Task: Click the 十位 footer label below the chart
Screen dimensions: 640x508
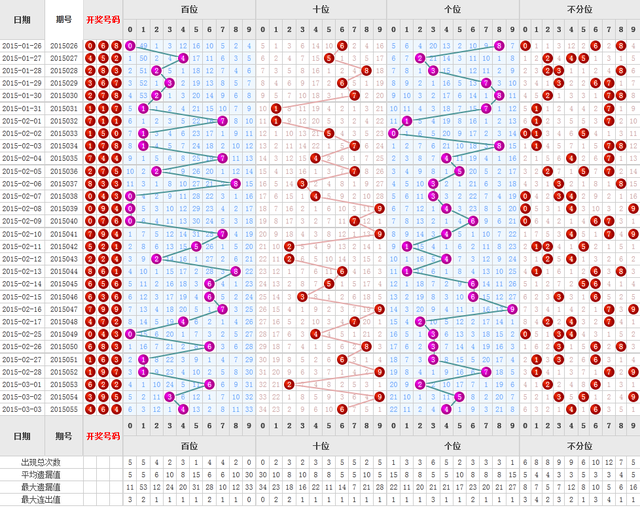Action: (321, 446)
